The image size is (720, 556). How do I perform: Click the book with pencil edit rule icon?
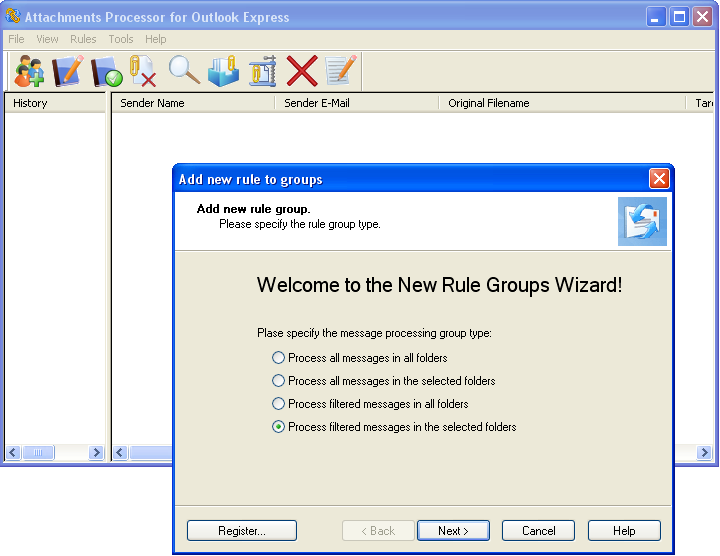[67, 71]
